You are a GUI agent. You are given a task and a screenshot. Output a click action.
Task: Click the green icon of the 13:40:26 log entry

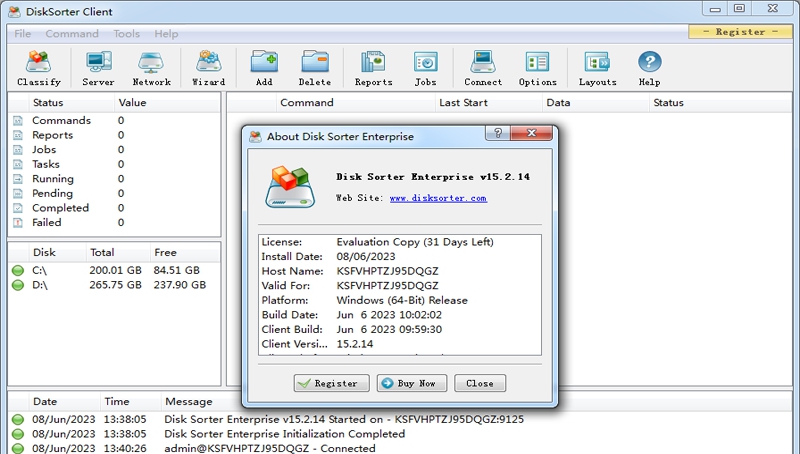(18, 448)
